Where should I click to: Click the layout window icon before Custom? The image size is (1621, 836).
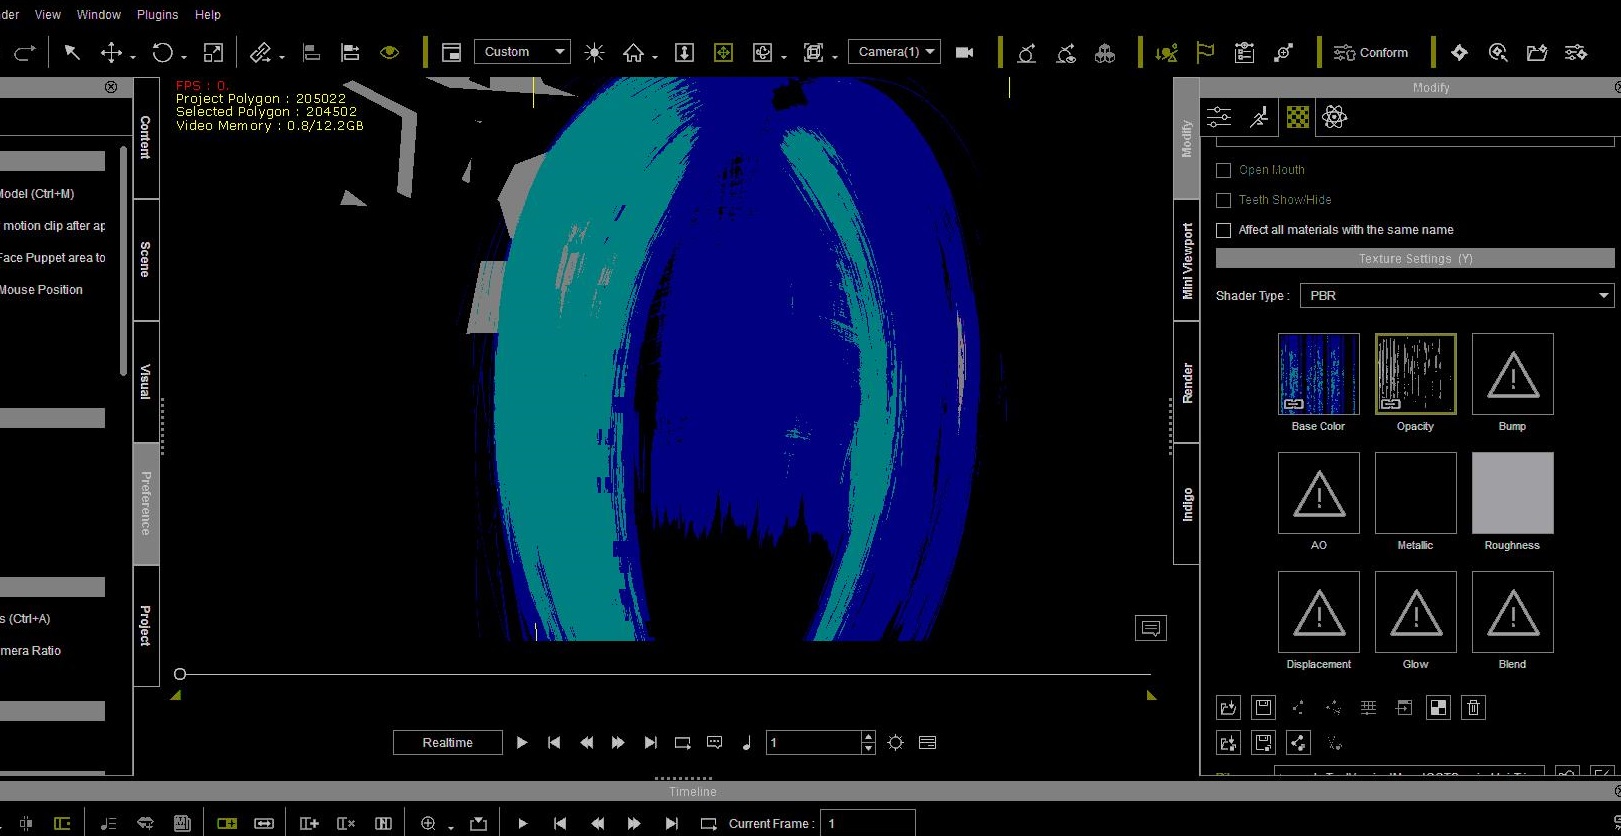(451, 52)
